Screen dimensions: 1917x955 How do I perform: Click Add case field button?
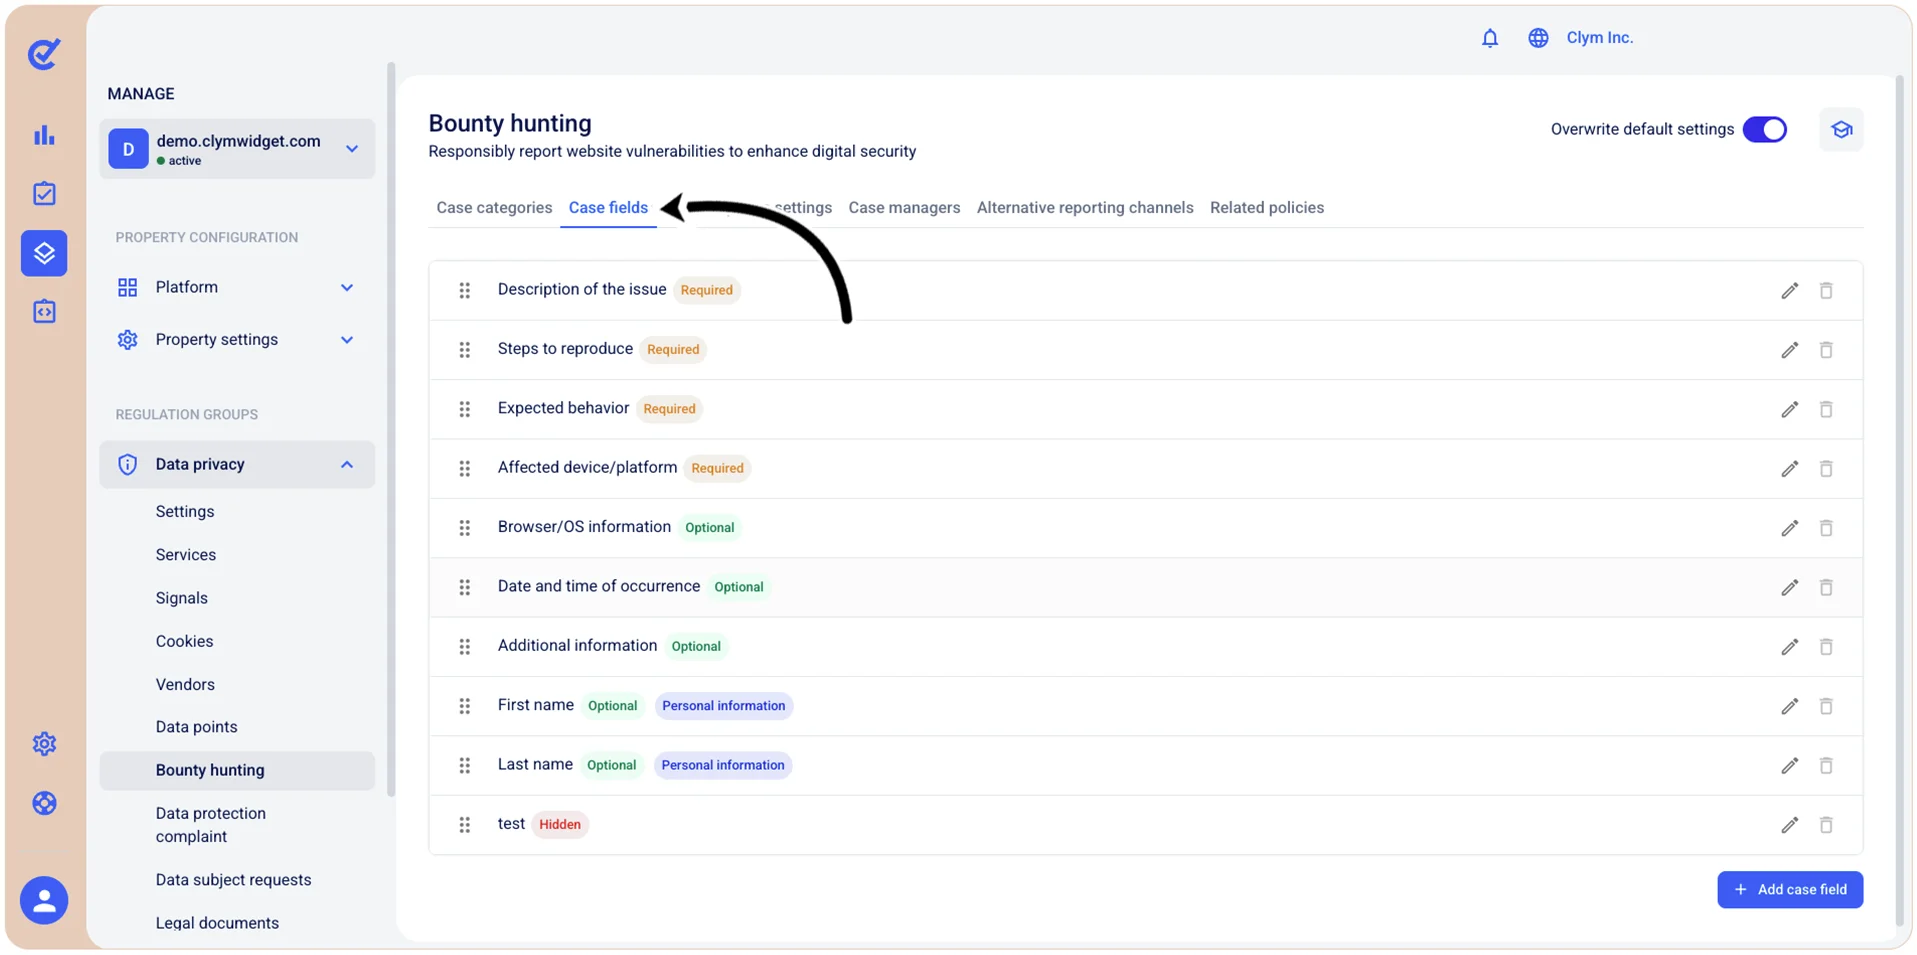[x=1790, y=890]
